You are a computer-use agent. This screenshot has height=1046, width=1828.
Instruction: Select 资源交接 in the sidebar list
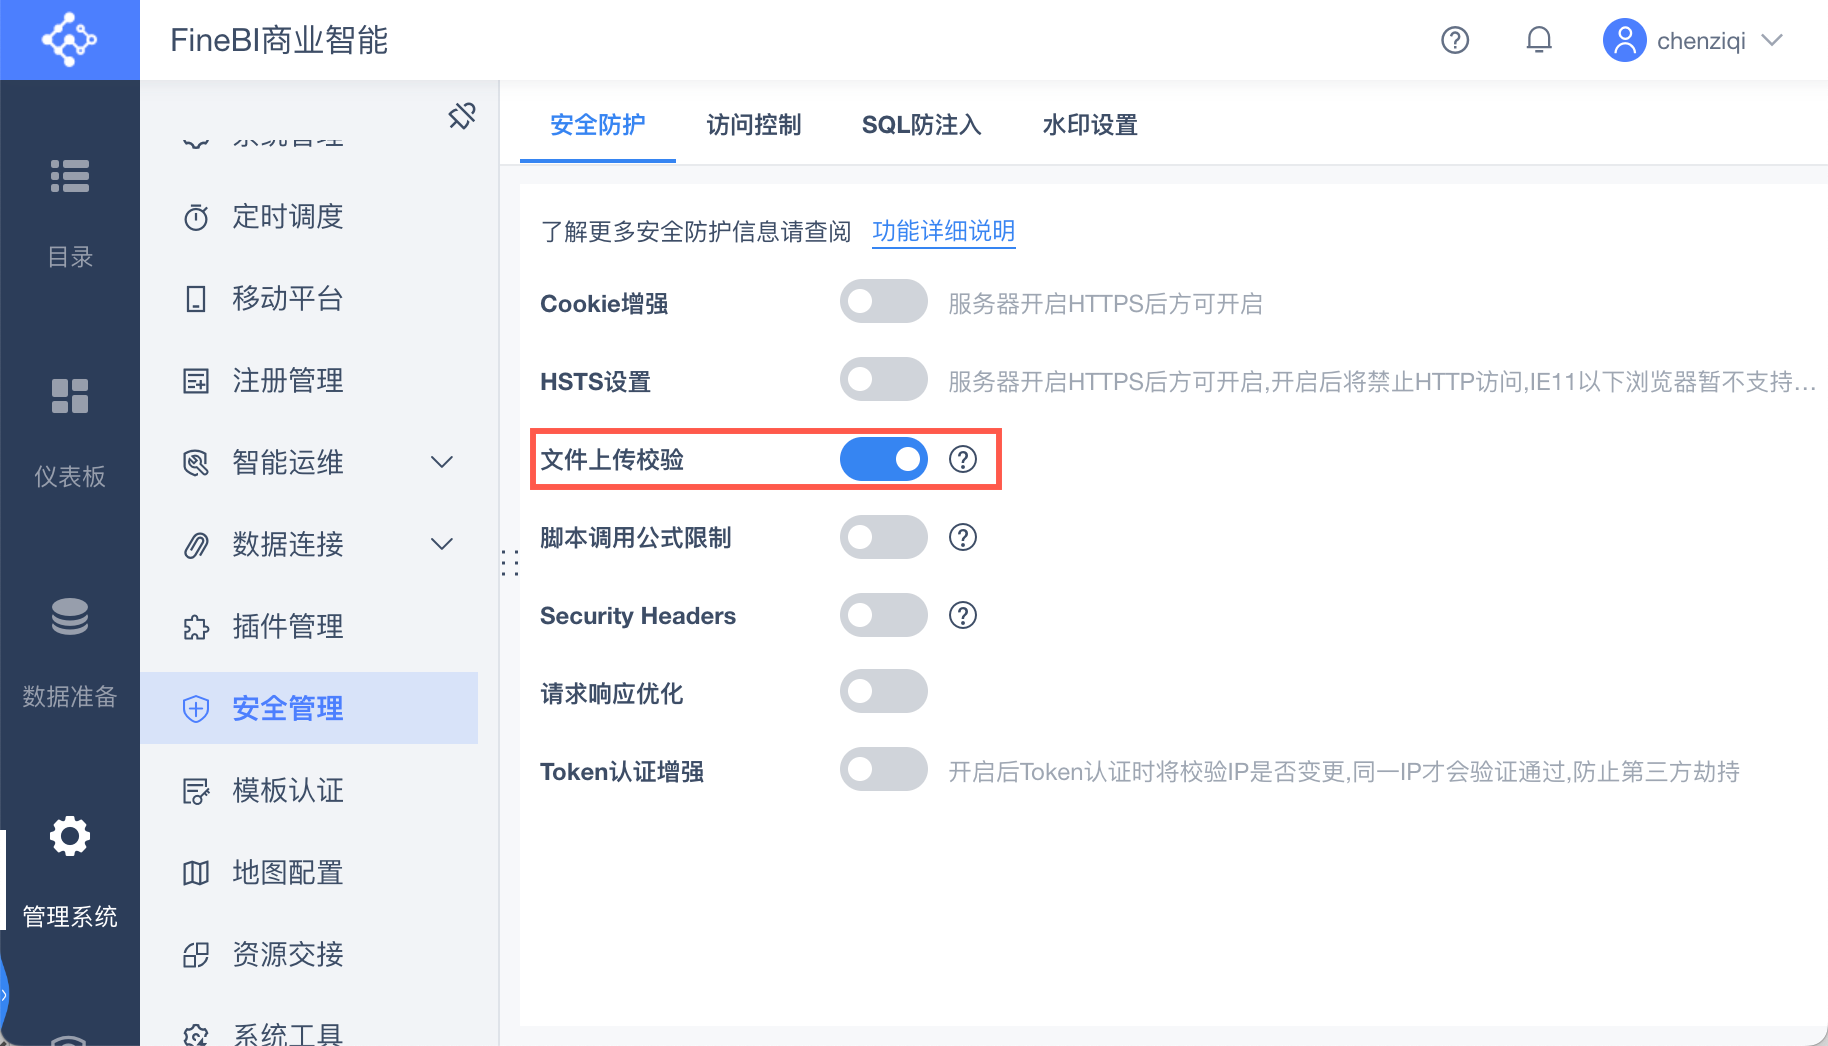pos(288,954)
